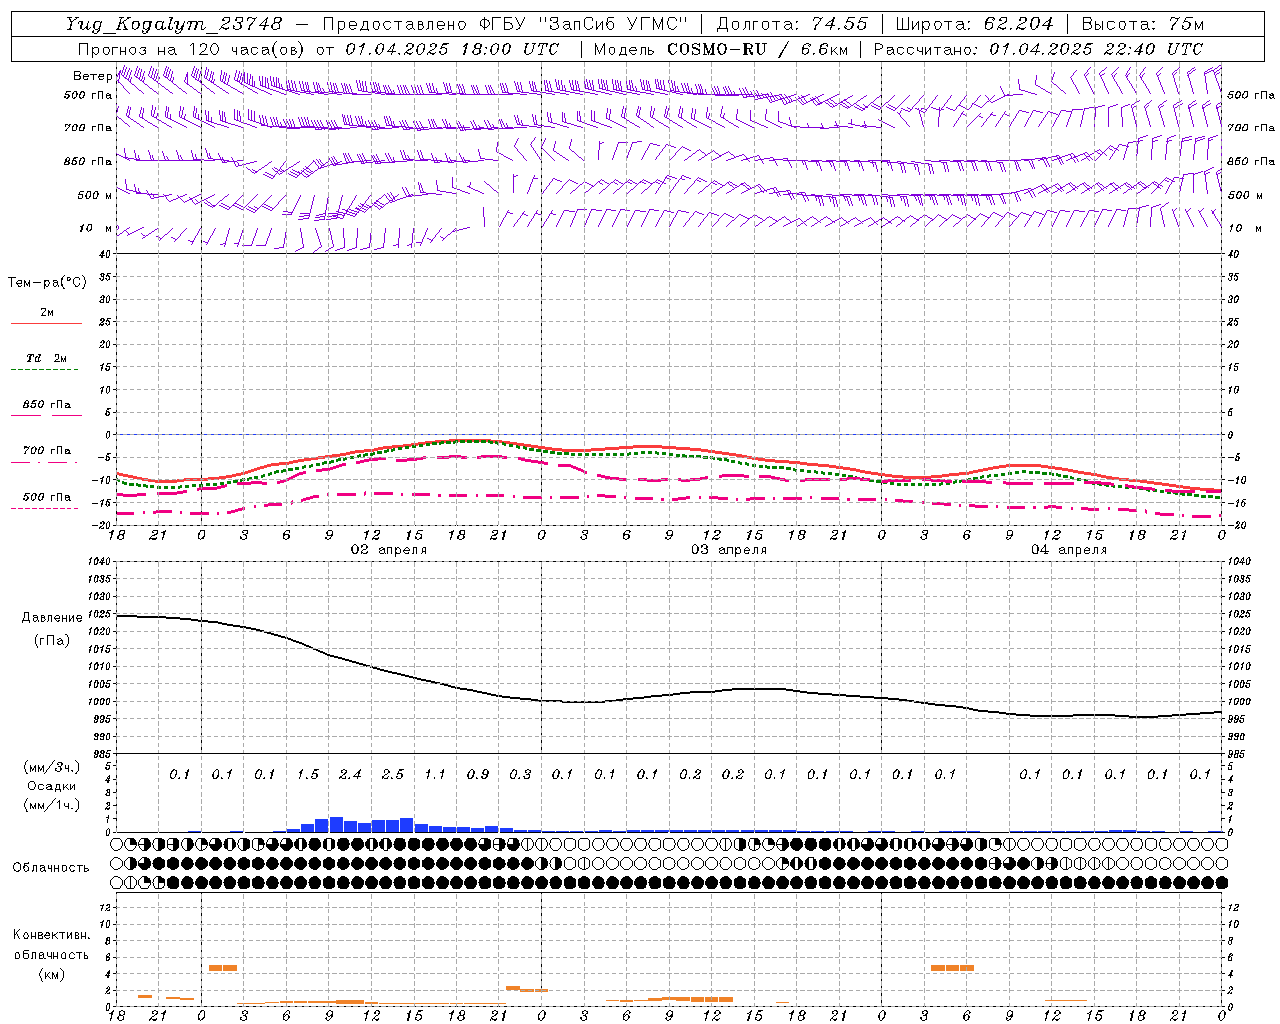
Task: Click the Рассчитано: 01.04.2025 22:40 UTC timestamp
Action: [1038, 49]
